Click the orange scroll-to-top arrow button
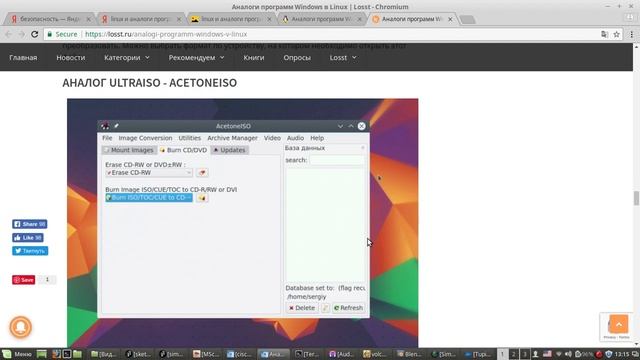 coord(619,324)
